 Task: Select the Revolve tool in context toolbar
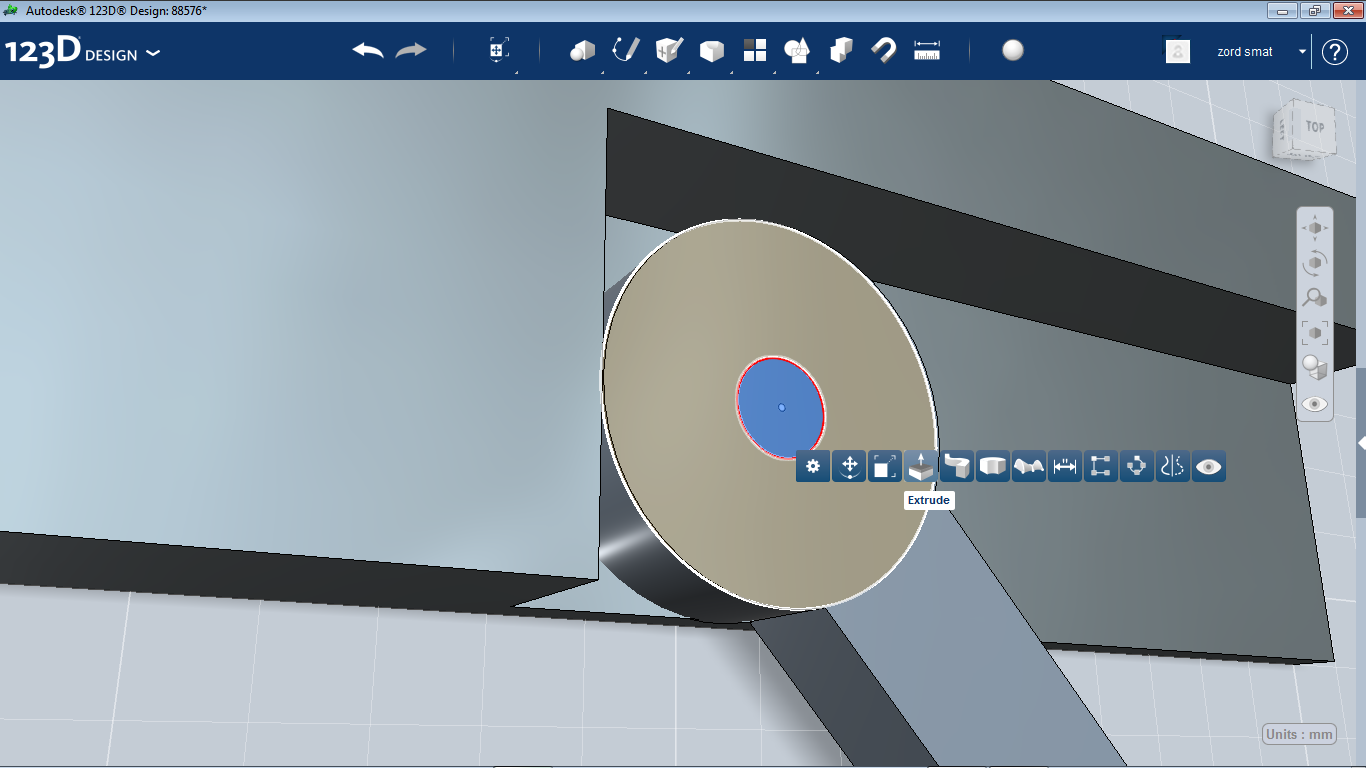993,466
